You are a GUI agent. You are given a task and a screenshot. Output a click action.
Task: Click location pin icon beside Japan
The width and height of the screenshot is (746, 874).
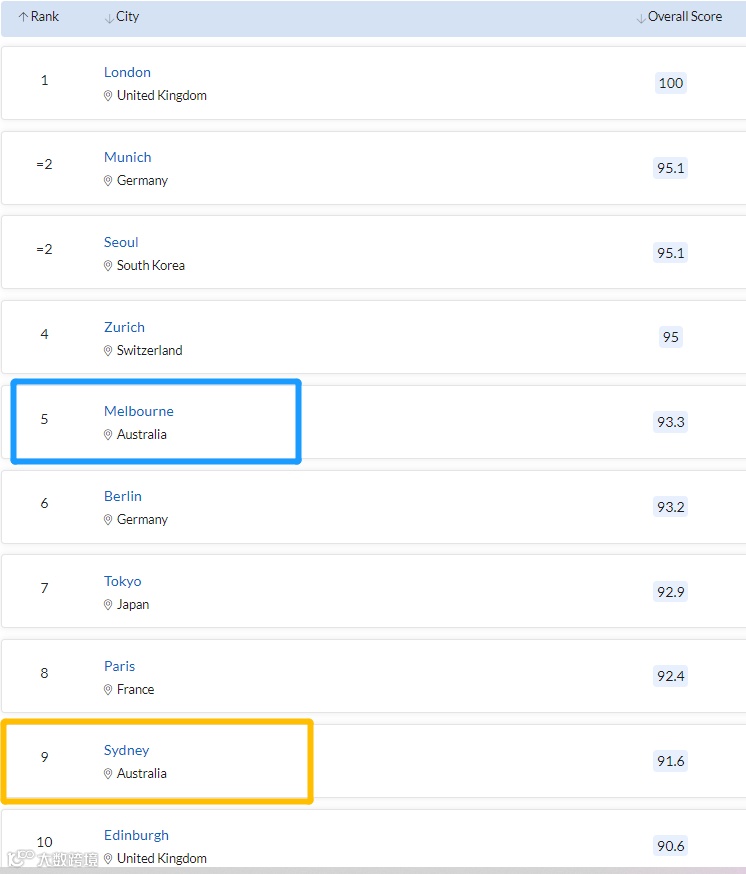(108, 605)
